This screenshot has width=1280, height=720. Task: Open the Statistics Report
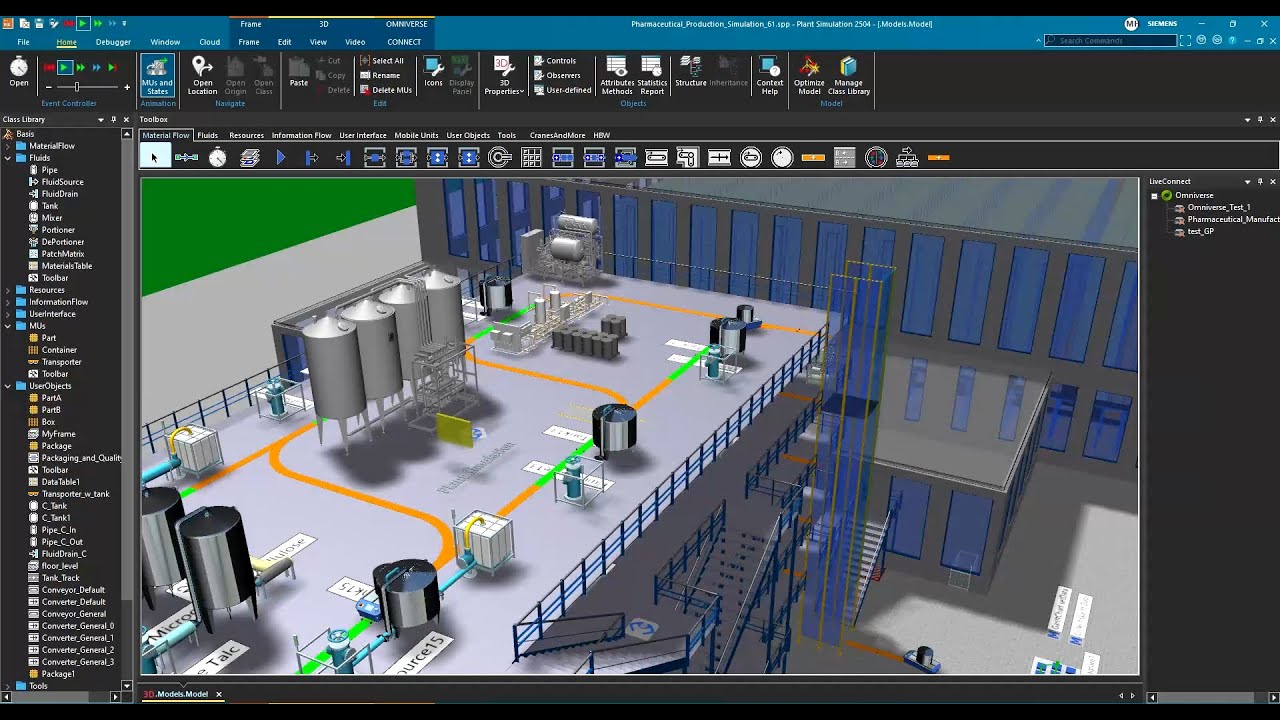click(652, 76)
